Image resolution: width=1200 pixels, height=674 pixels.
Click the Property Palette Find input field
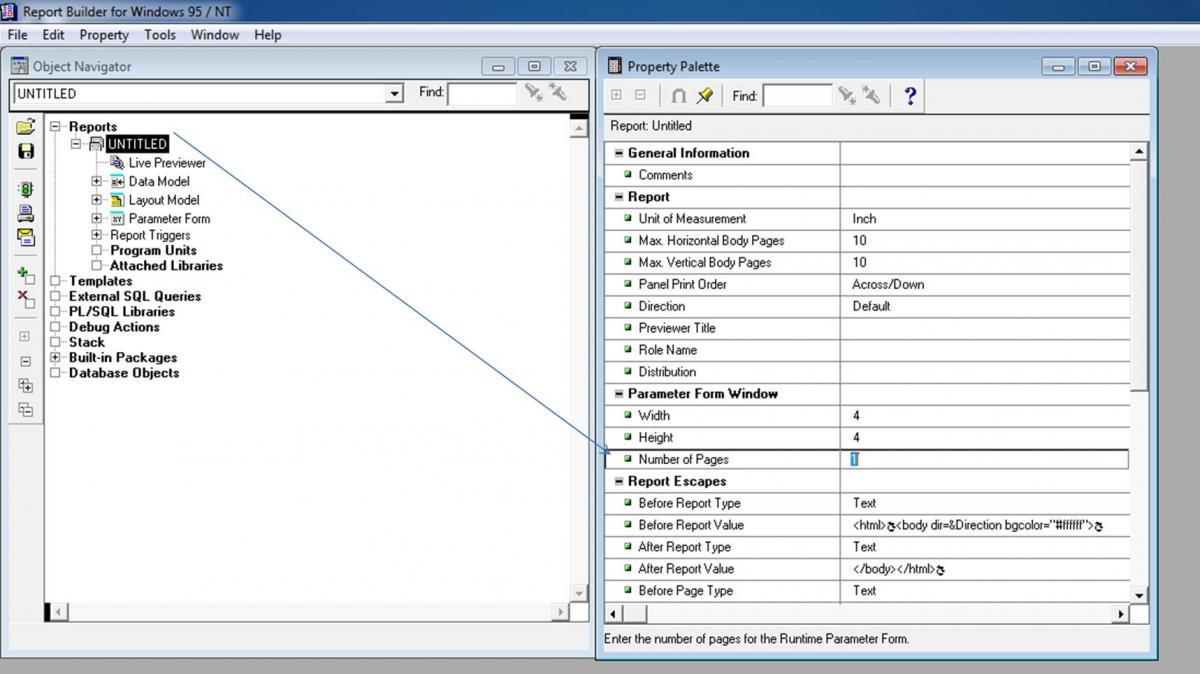[x=797, y=96]
